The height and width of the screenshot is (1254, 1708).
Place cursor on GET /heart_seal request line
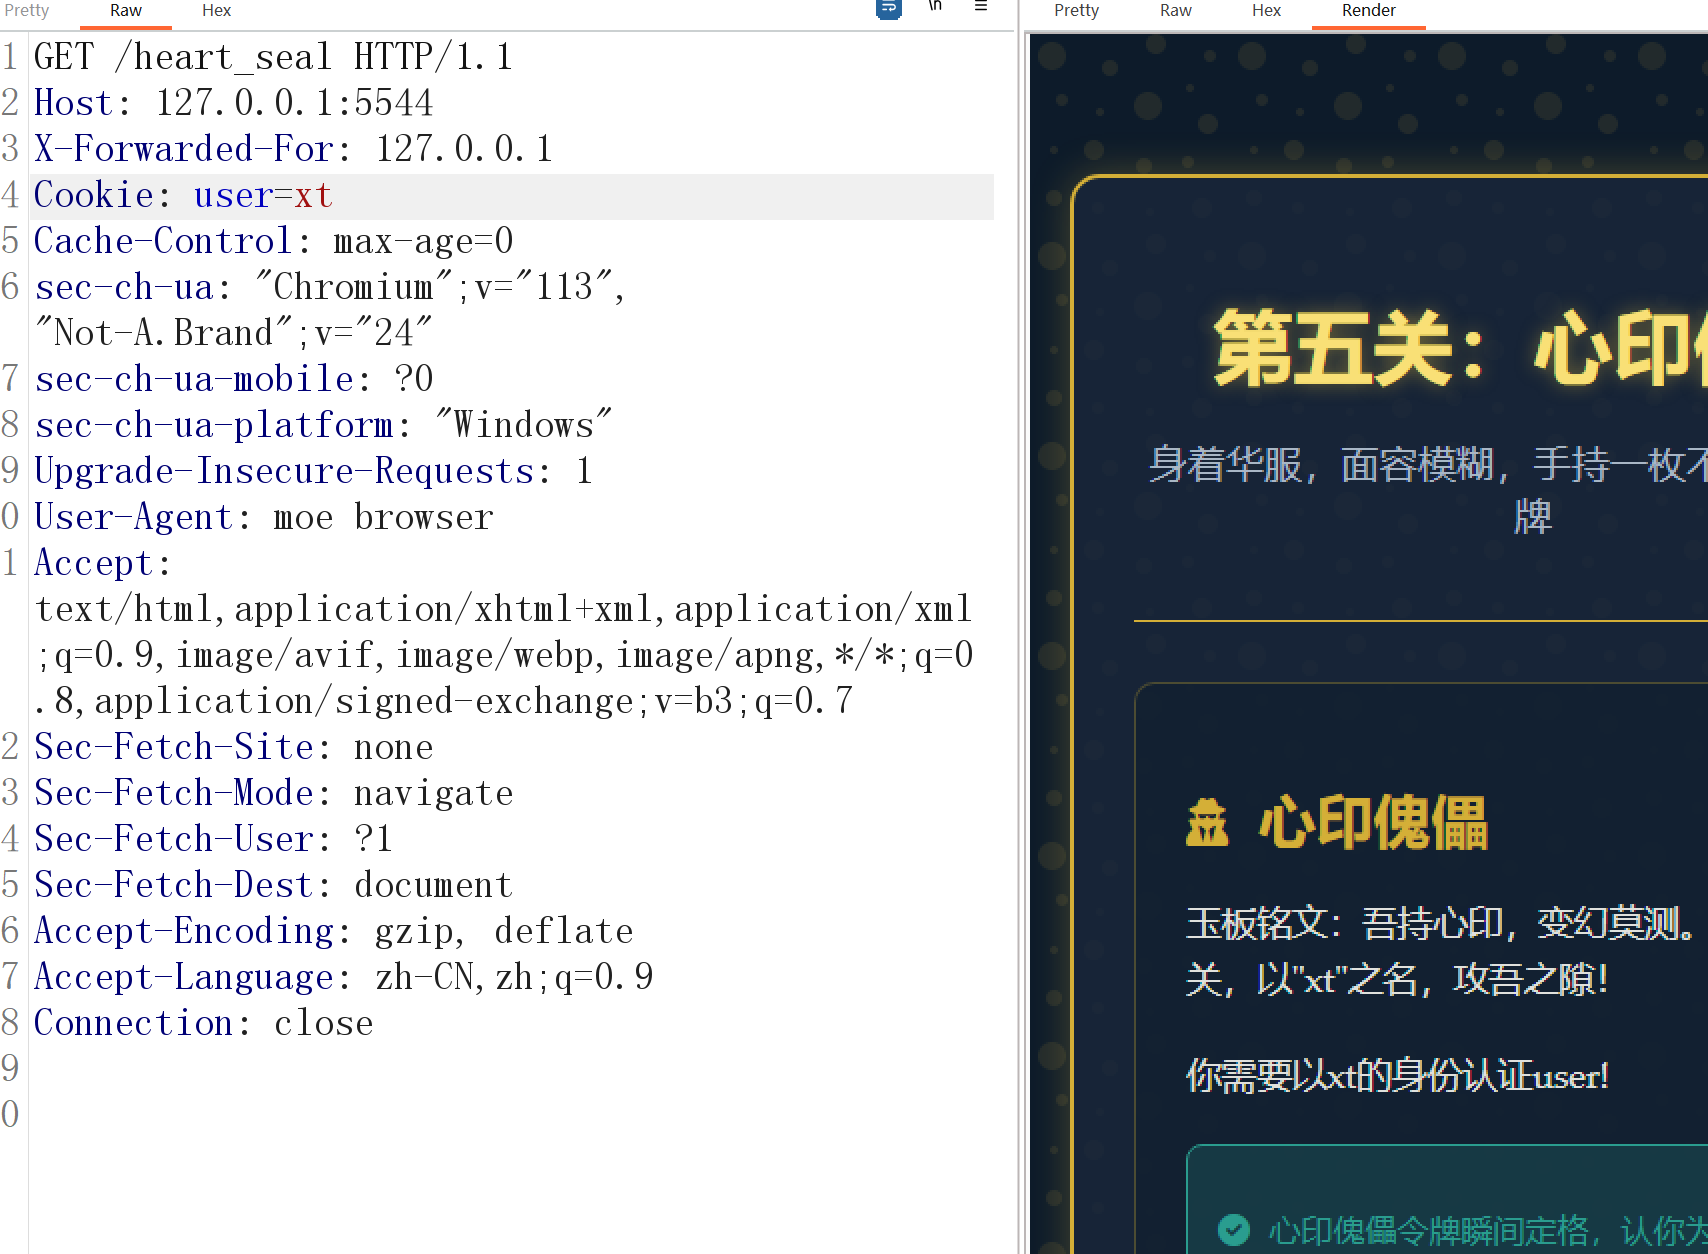(x=273, y=58)
